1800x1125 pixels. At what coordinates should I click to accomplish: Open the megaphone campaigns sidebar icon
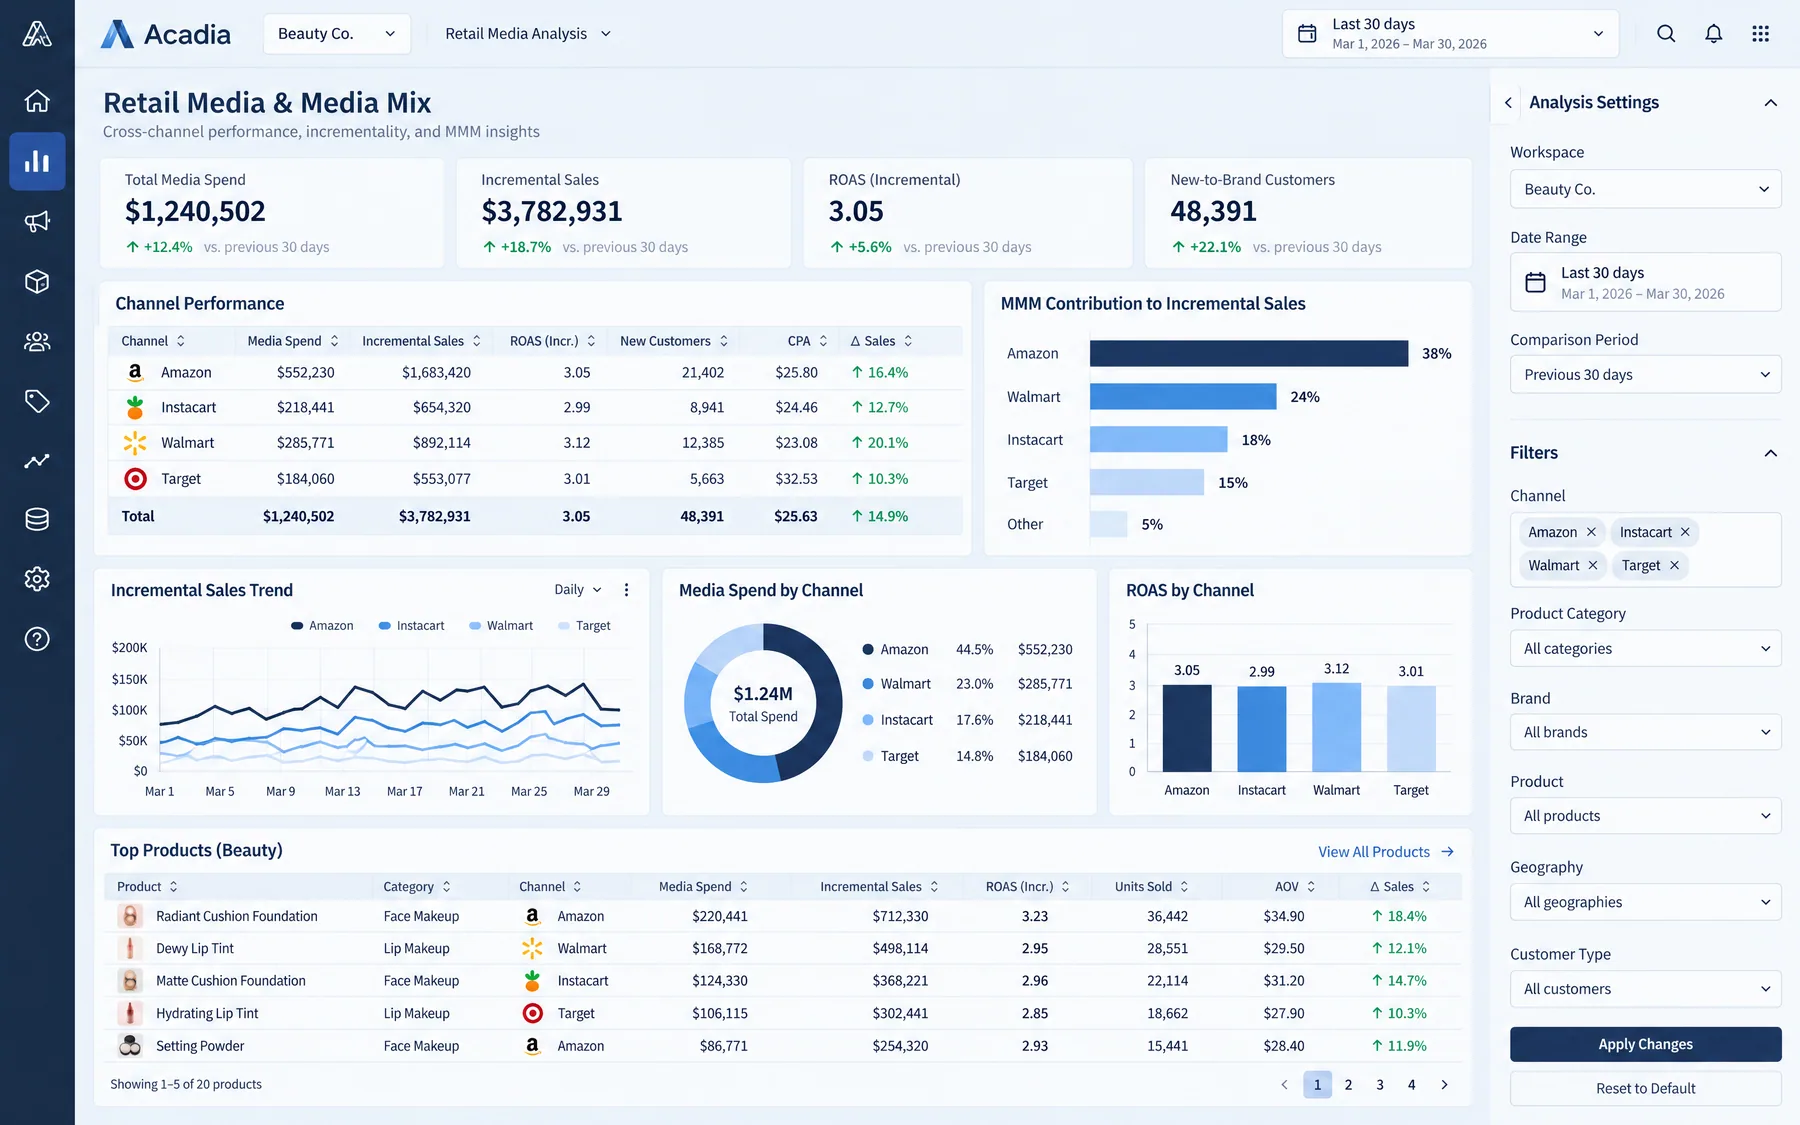tap(37, 221)
